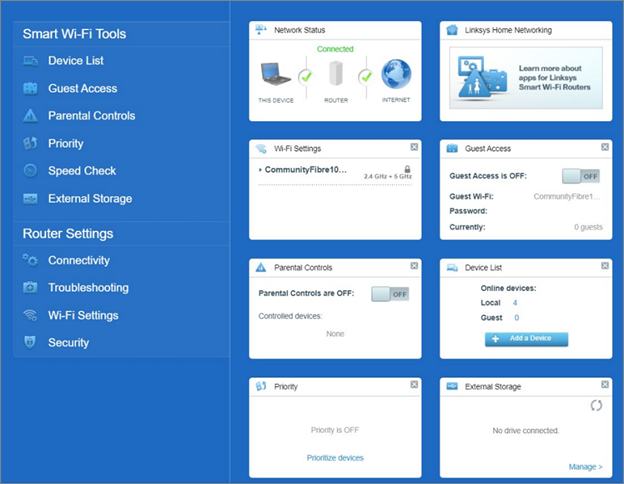Viewport: 624px width, 484px height.
Task: Open Connectivity router settings
Action: 79,260
